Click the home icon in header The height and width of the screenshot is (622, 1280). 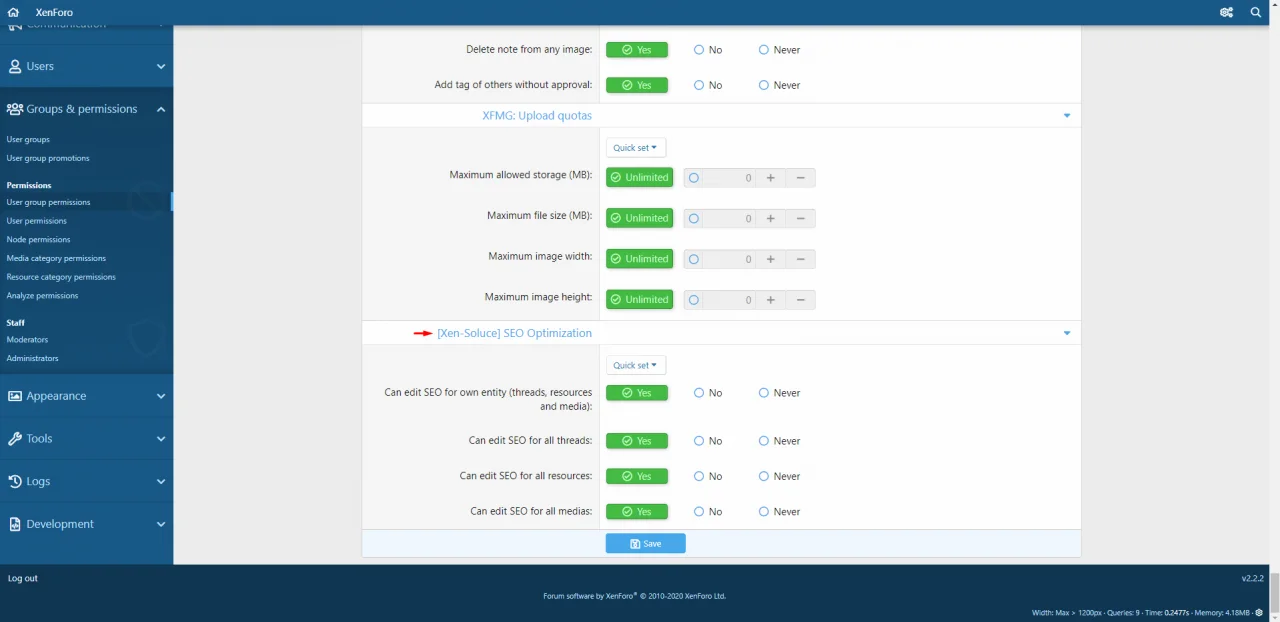13,12
